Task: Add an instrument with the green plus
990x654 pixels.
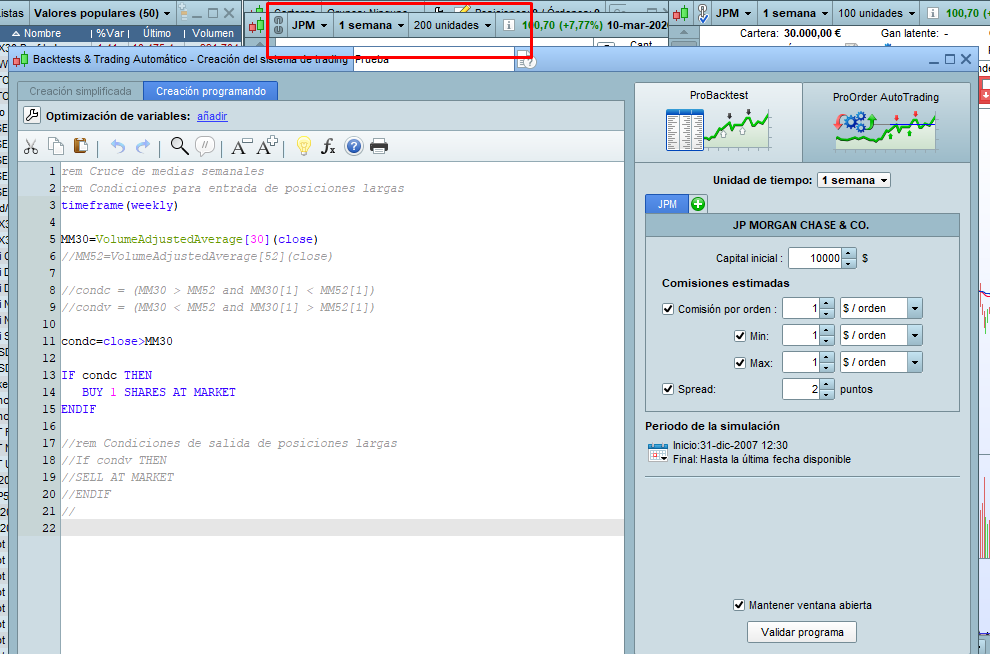Action: [x=698, y=204]
